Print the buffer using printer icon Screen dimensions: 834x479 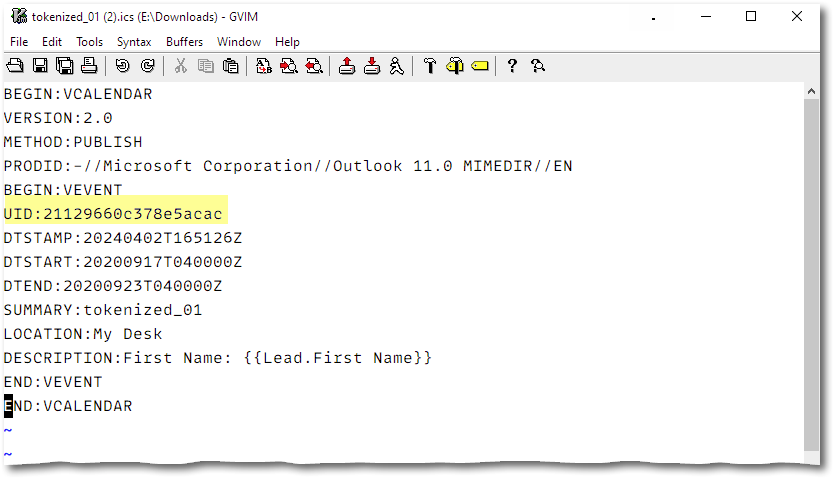(89, 66)
